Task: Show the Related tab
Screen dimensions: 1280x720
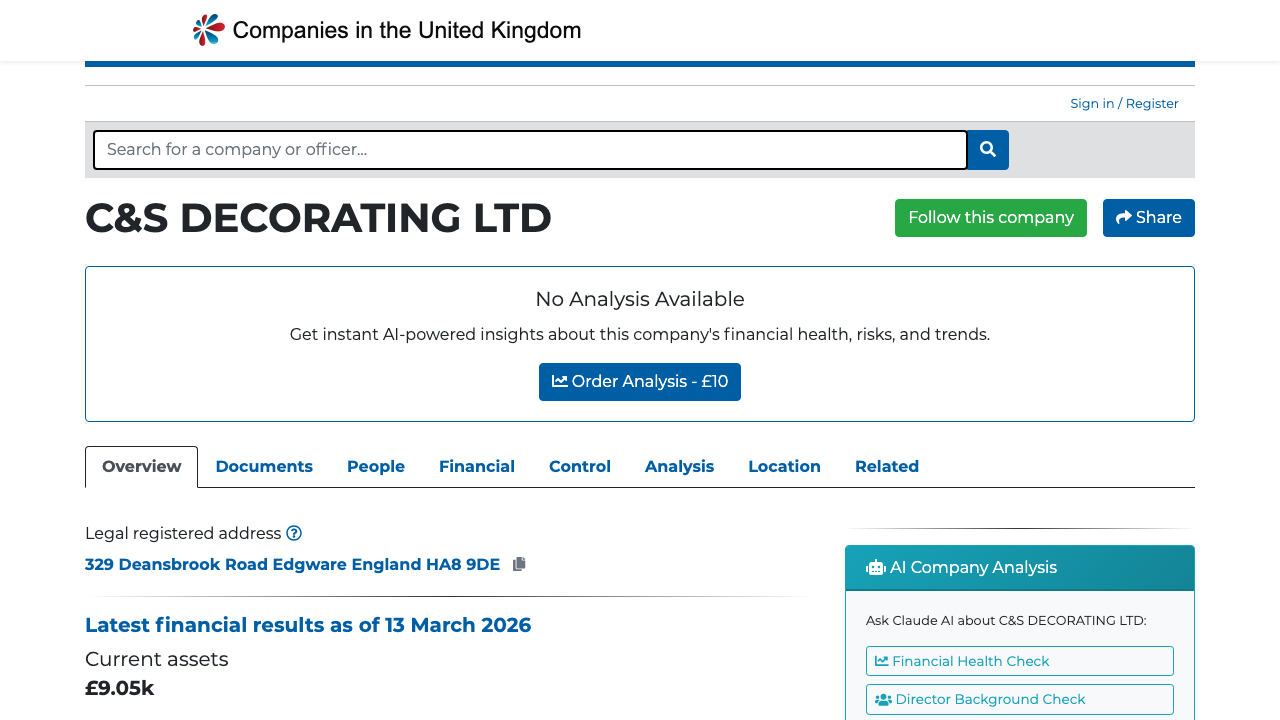Action: coord(887,467)
